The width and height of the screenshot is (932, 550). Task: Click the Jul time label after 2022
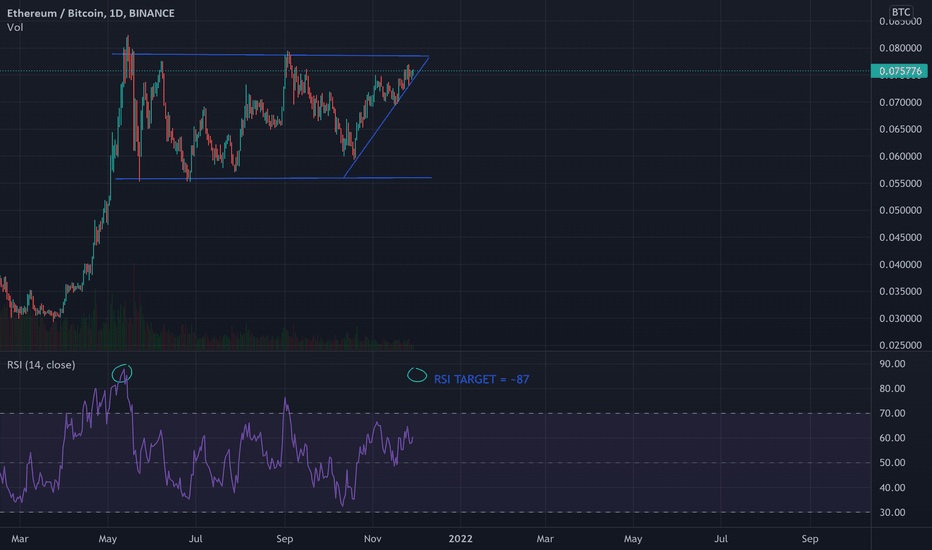[x=721, y=539]
